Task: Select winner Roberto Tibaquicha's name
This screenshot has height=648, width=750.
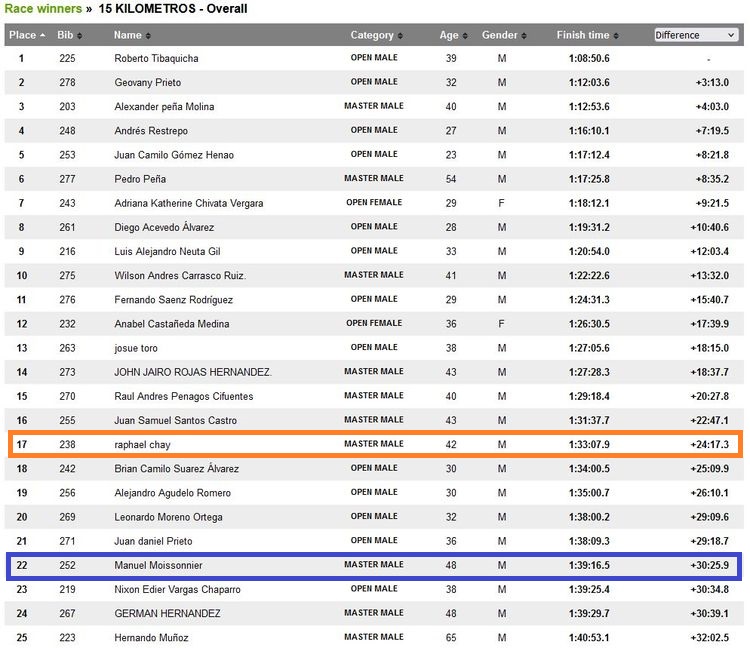Action: click(x=158, y=59)
